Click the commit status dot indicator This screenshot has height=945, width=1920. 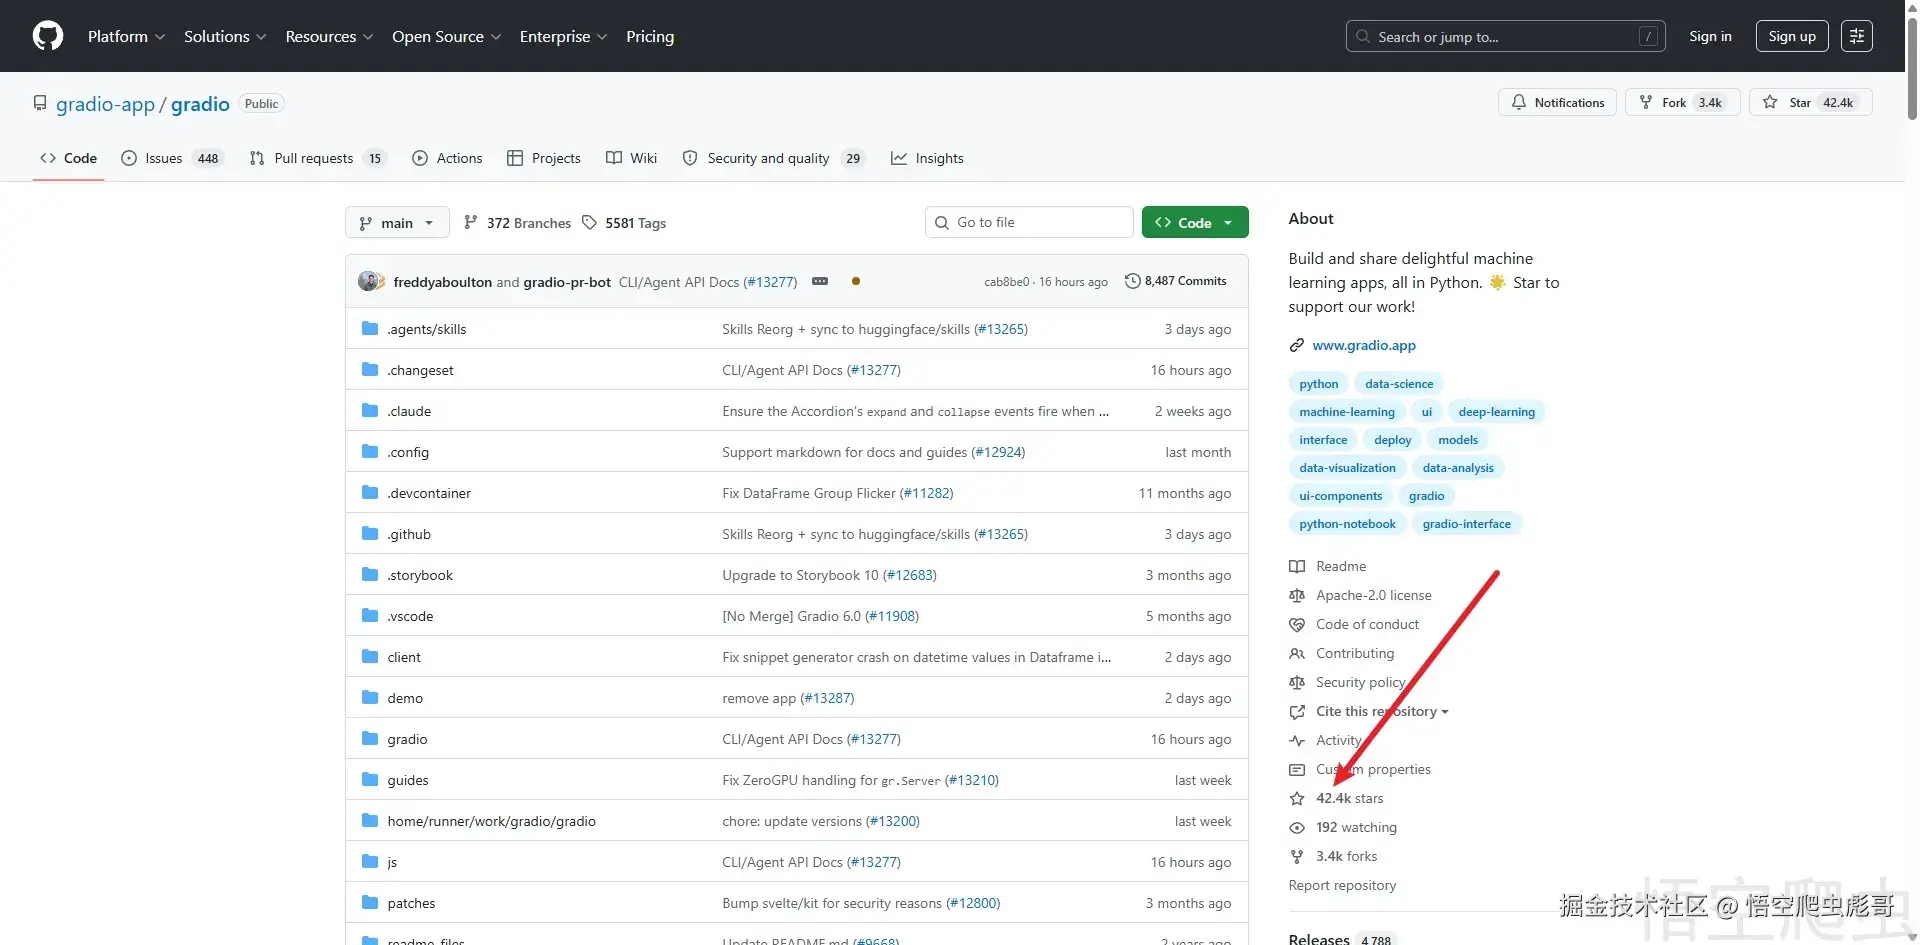[856, 281]
